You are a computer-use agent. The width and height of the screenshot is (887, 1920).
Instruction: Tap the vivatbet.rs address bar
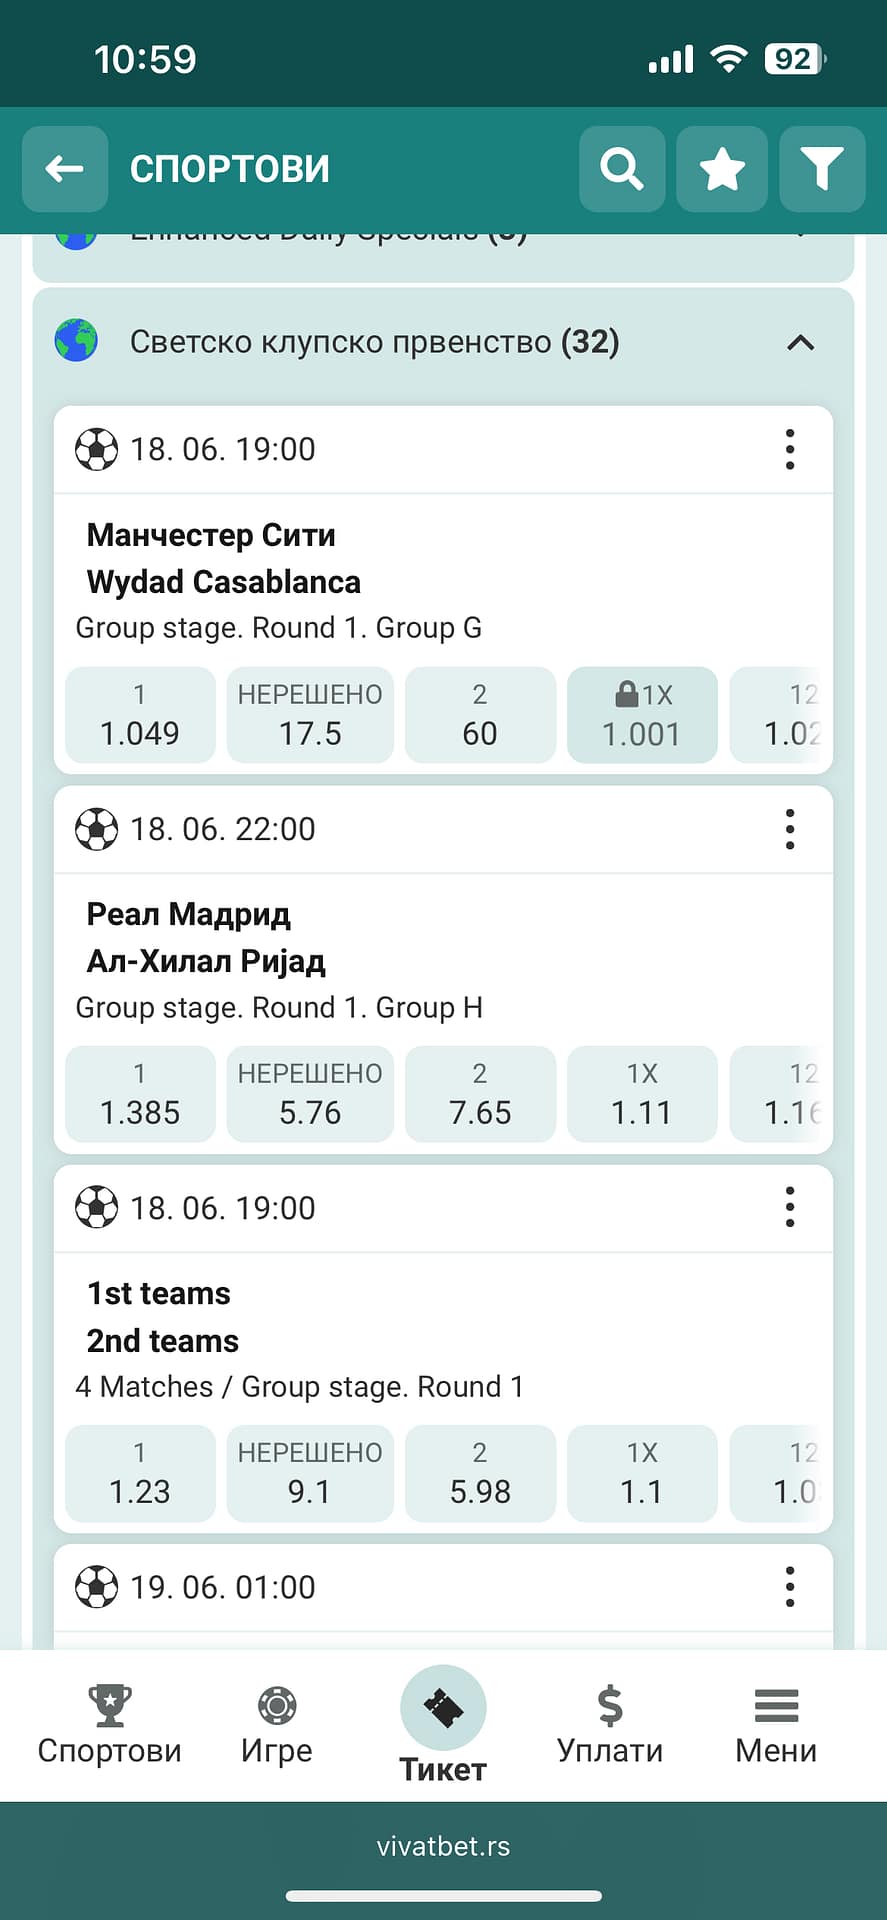(443, 1846)
